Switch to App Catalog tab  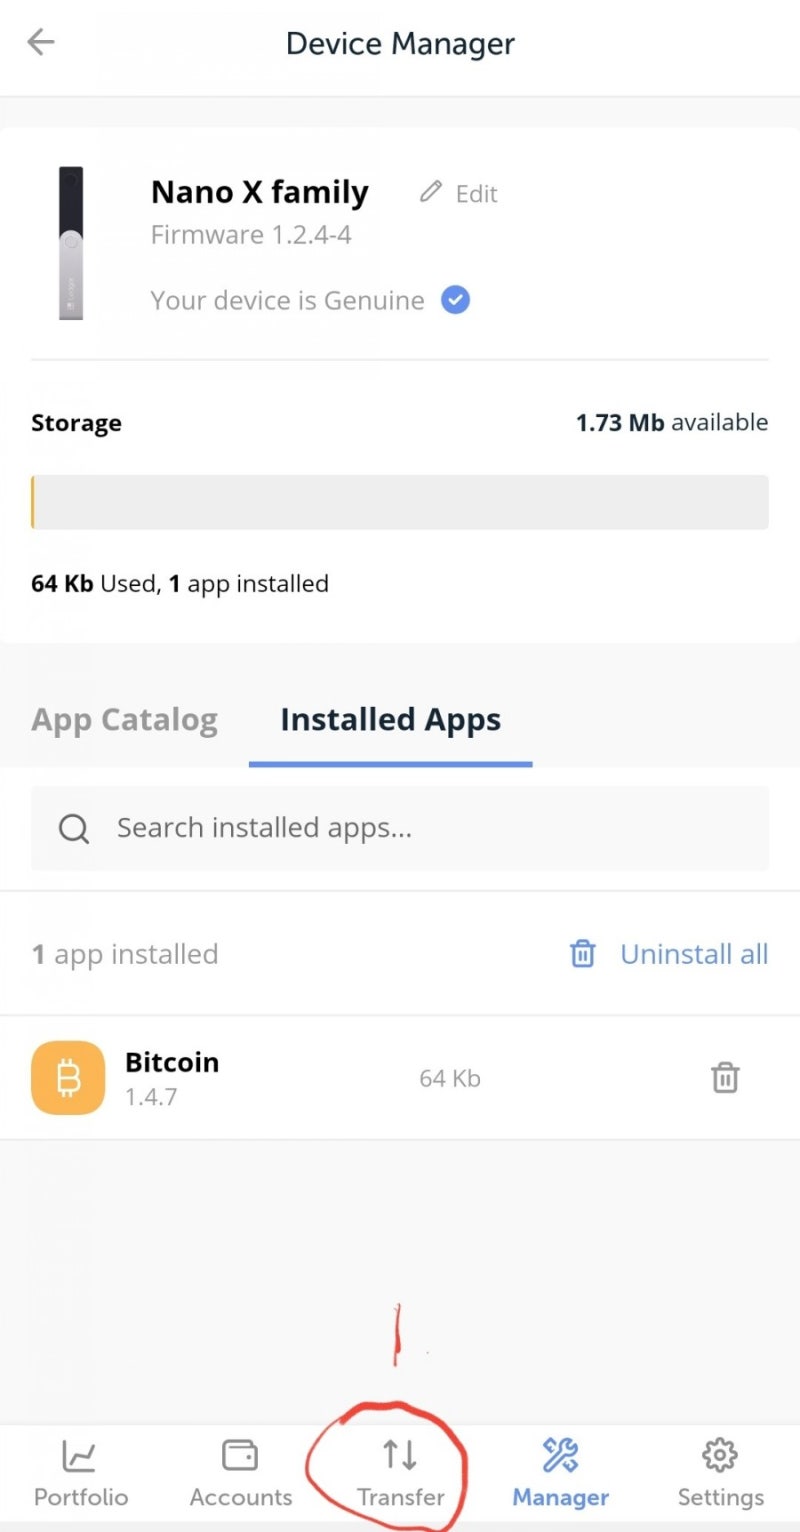coord(124,720)
